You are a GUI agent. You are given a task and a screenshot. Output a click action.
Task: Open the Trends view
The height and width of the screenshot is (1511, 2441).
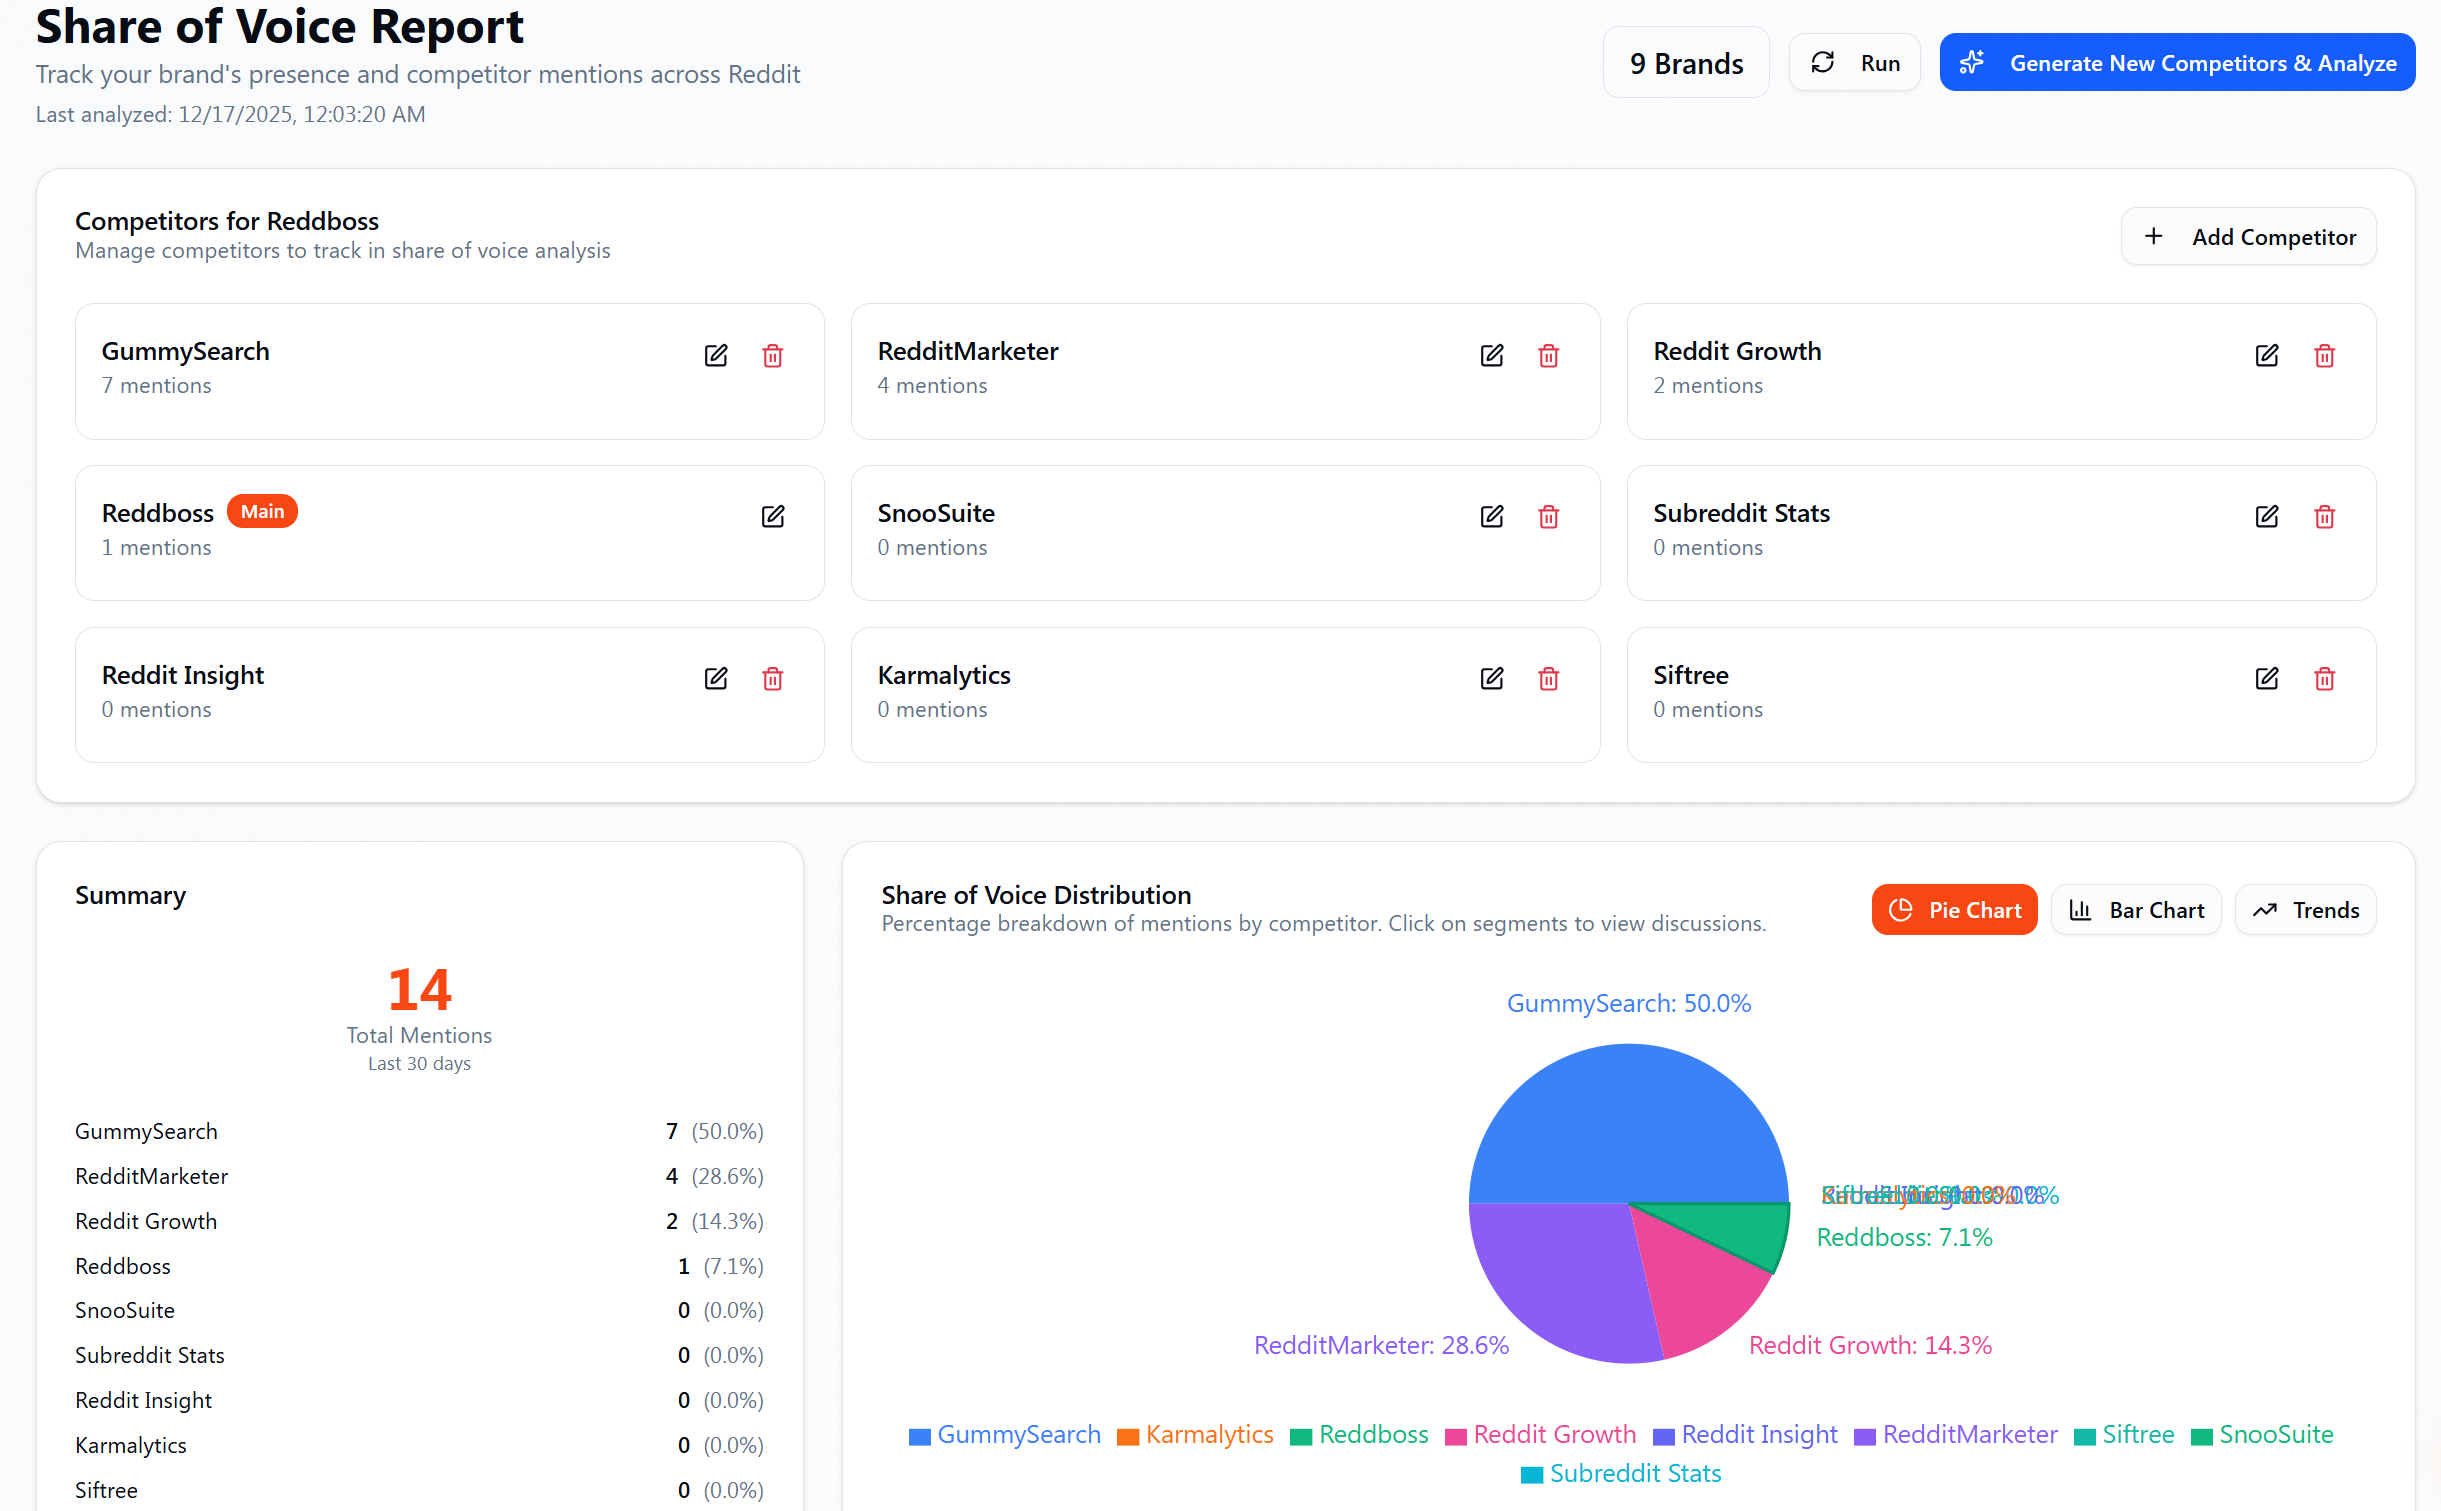(2305, 909)
